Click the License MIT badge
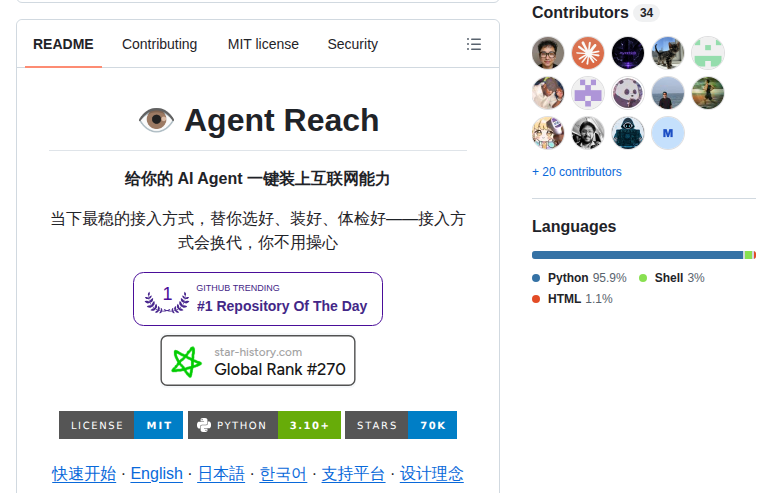 [121, 425]
